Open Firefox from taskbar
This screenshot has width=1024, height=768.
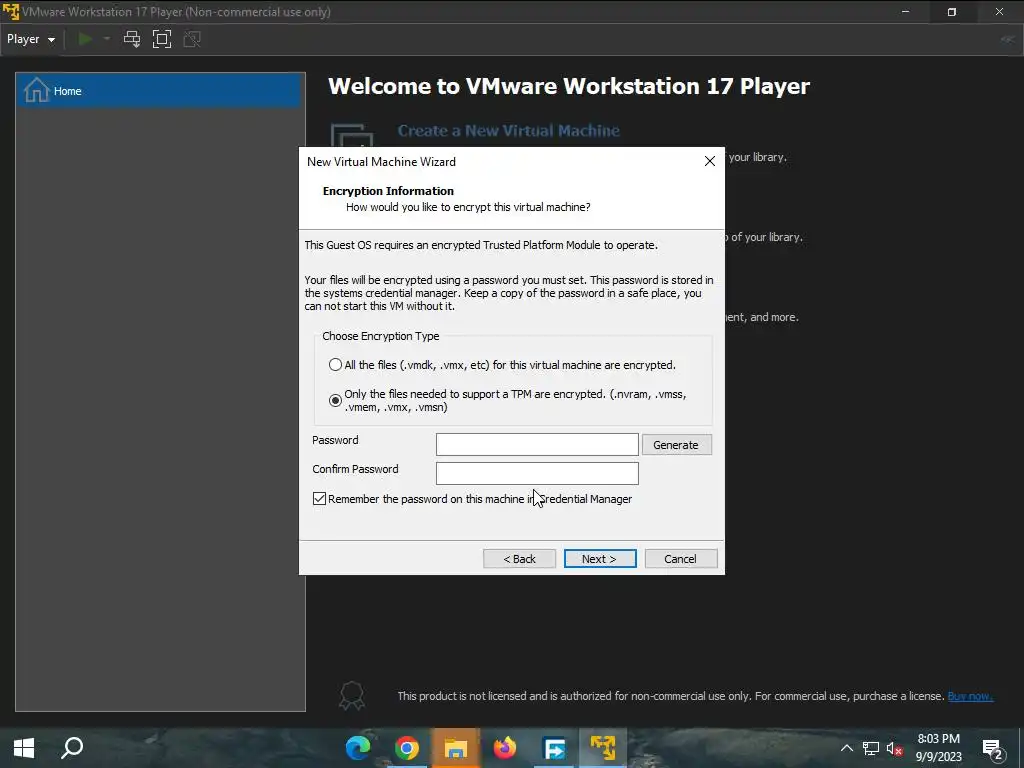505,748
